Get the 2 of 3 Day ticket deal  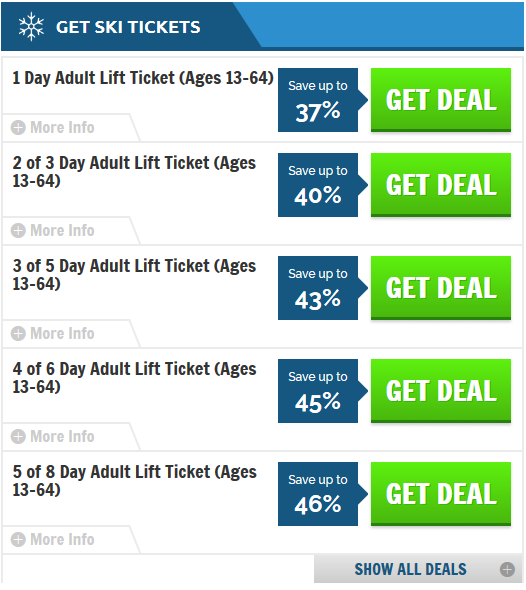(x=441, y=185)
